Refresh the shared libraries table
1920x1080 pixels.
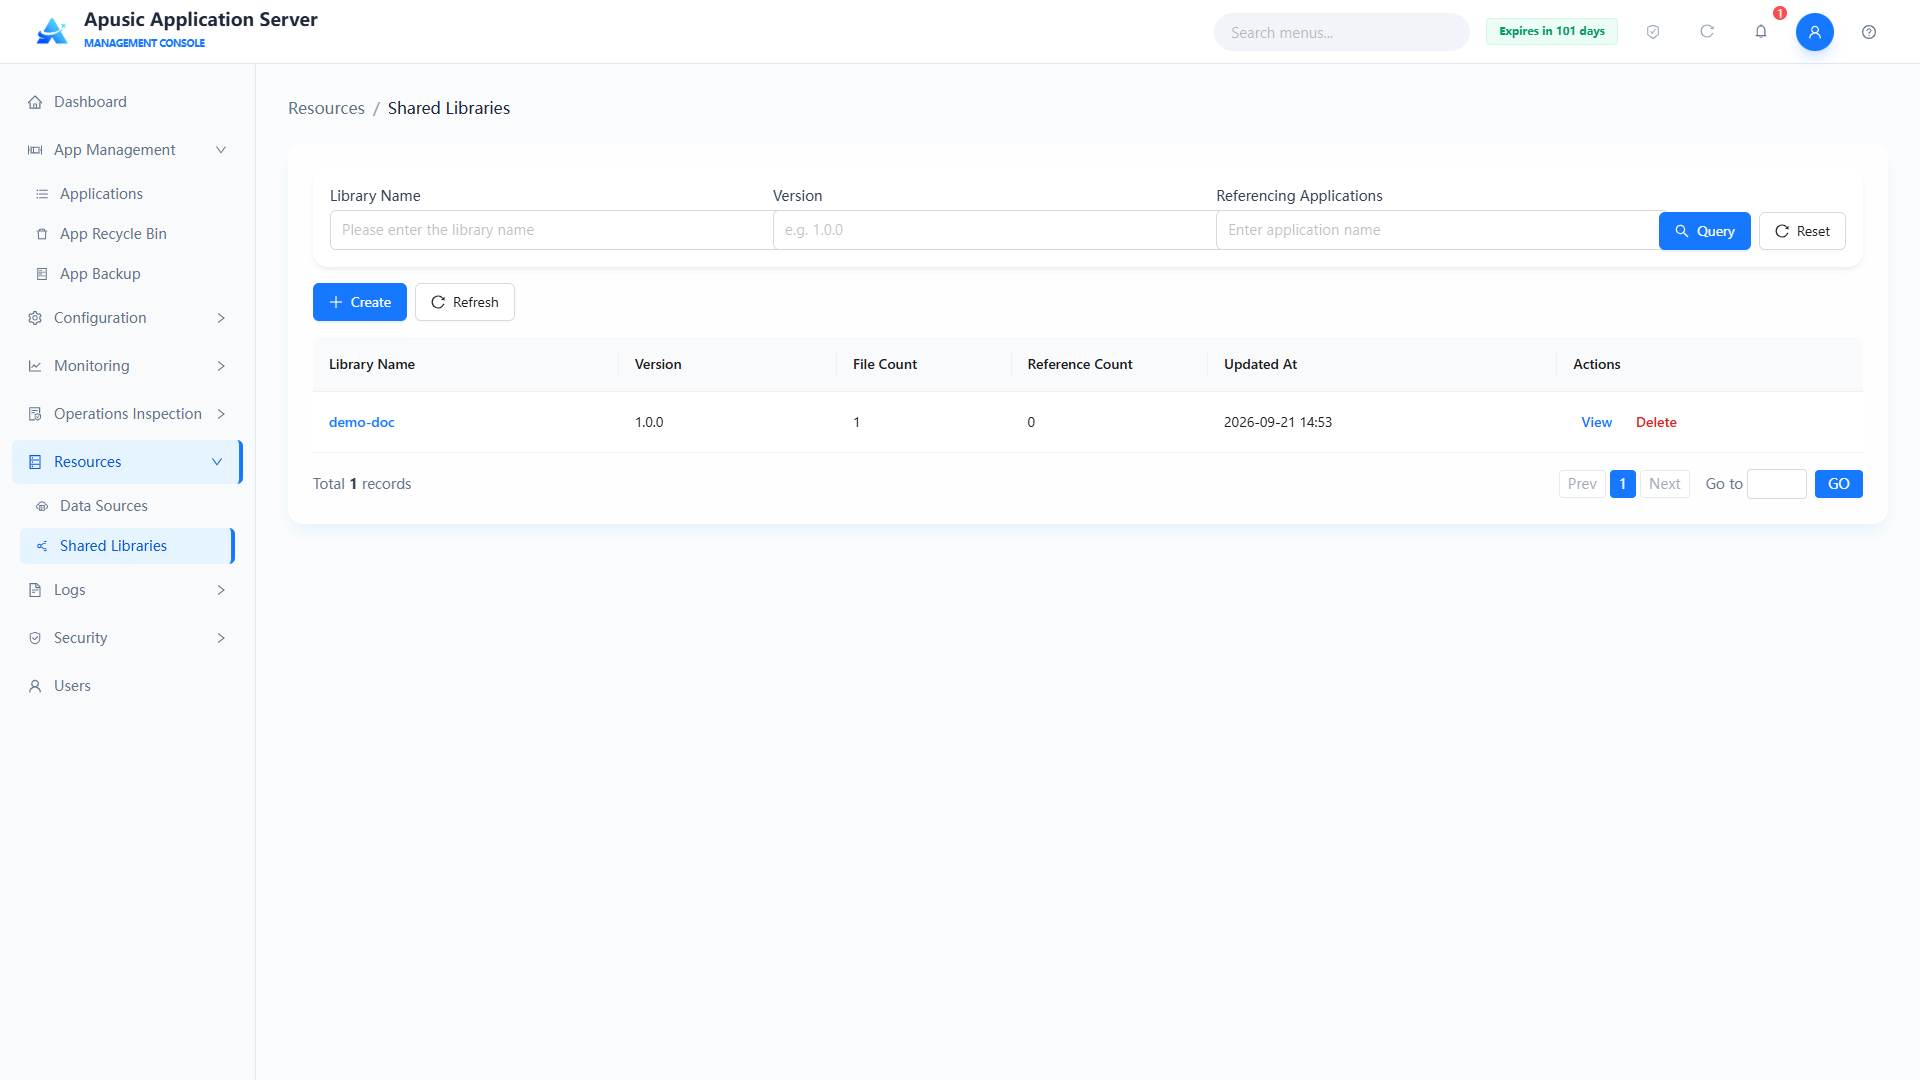465,302
